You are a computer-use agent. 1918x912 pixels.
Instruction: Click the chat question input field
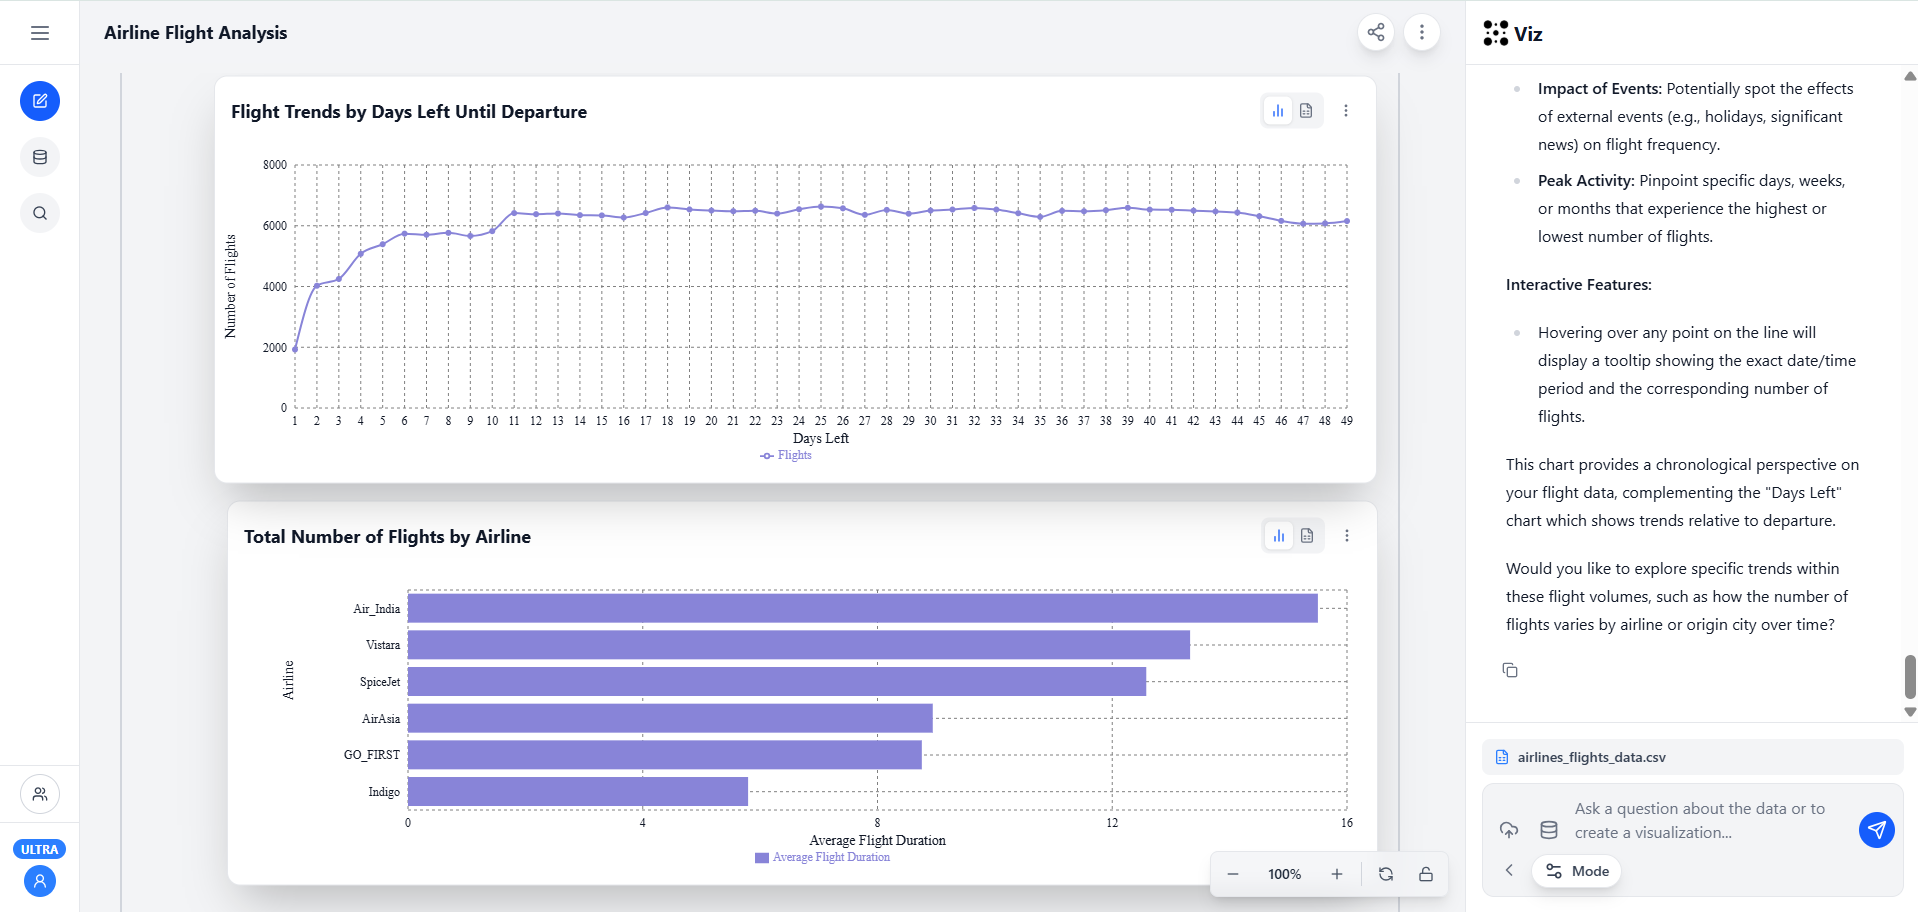(1700, 820)
